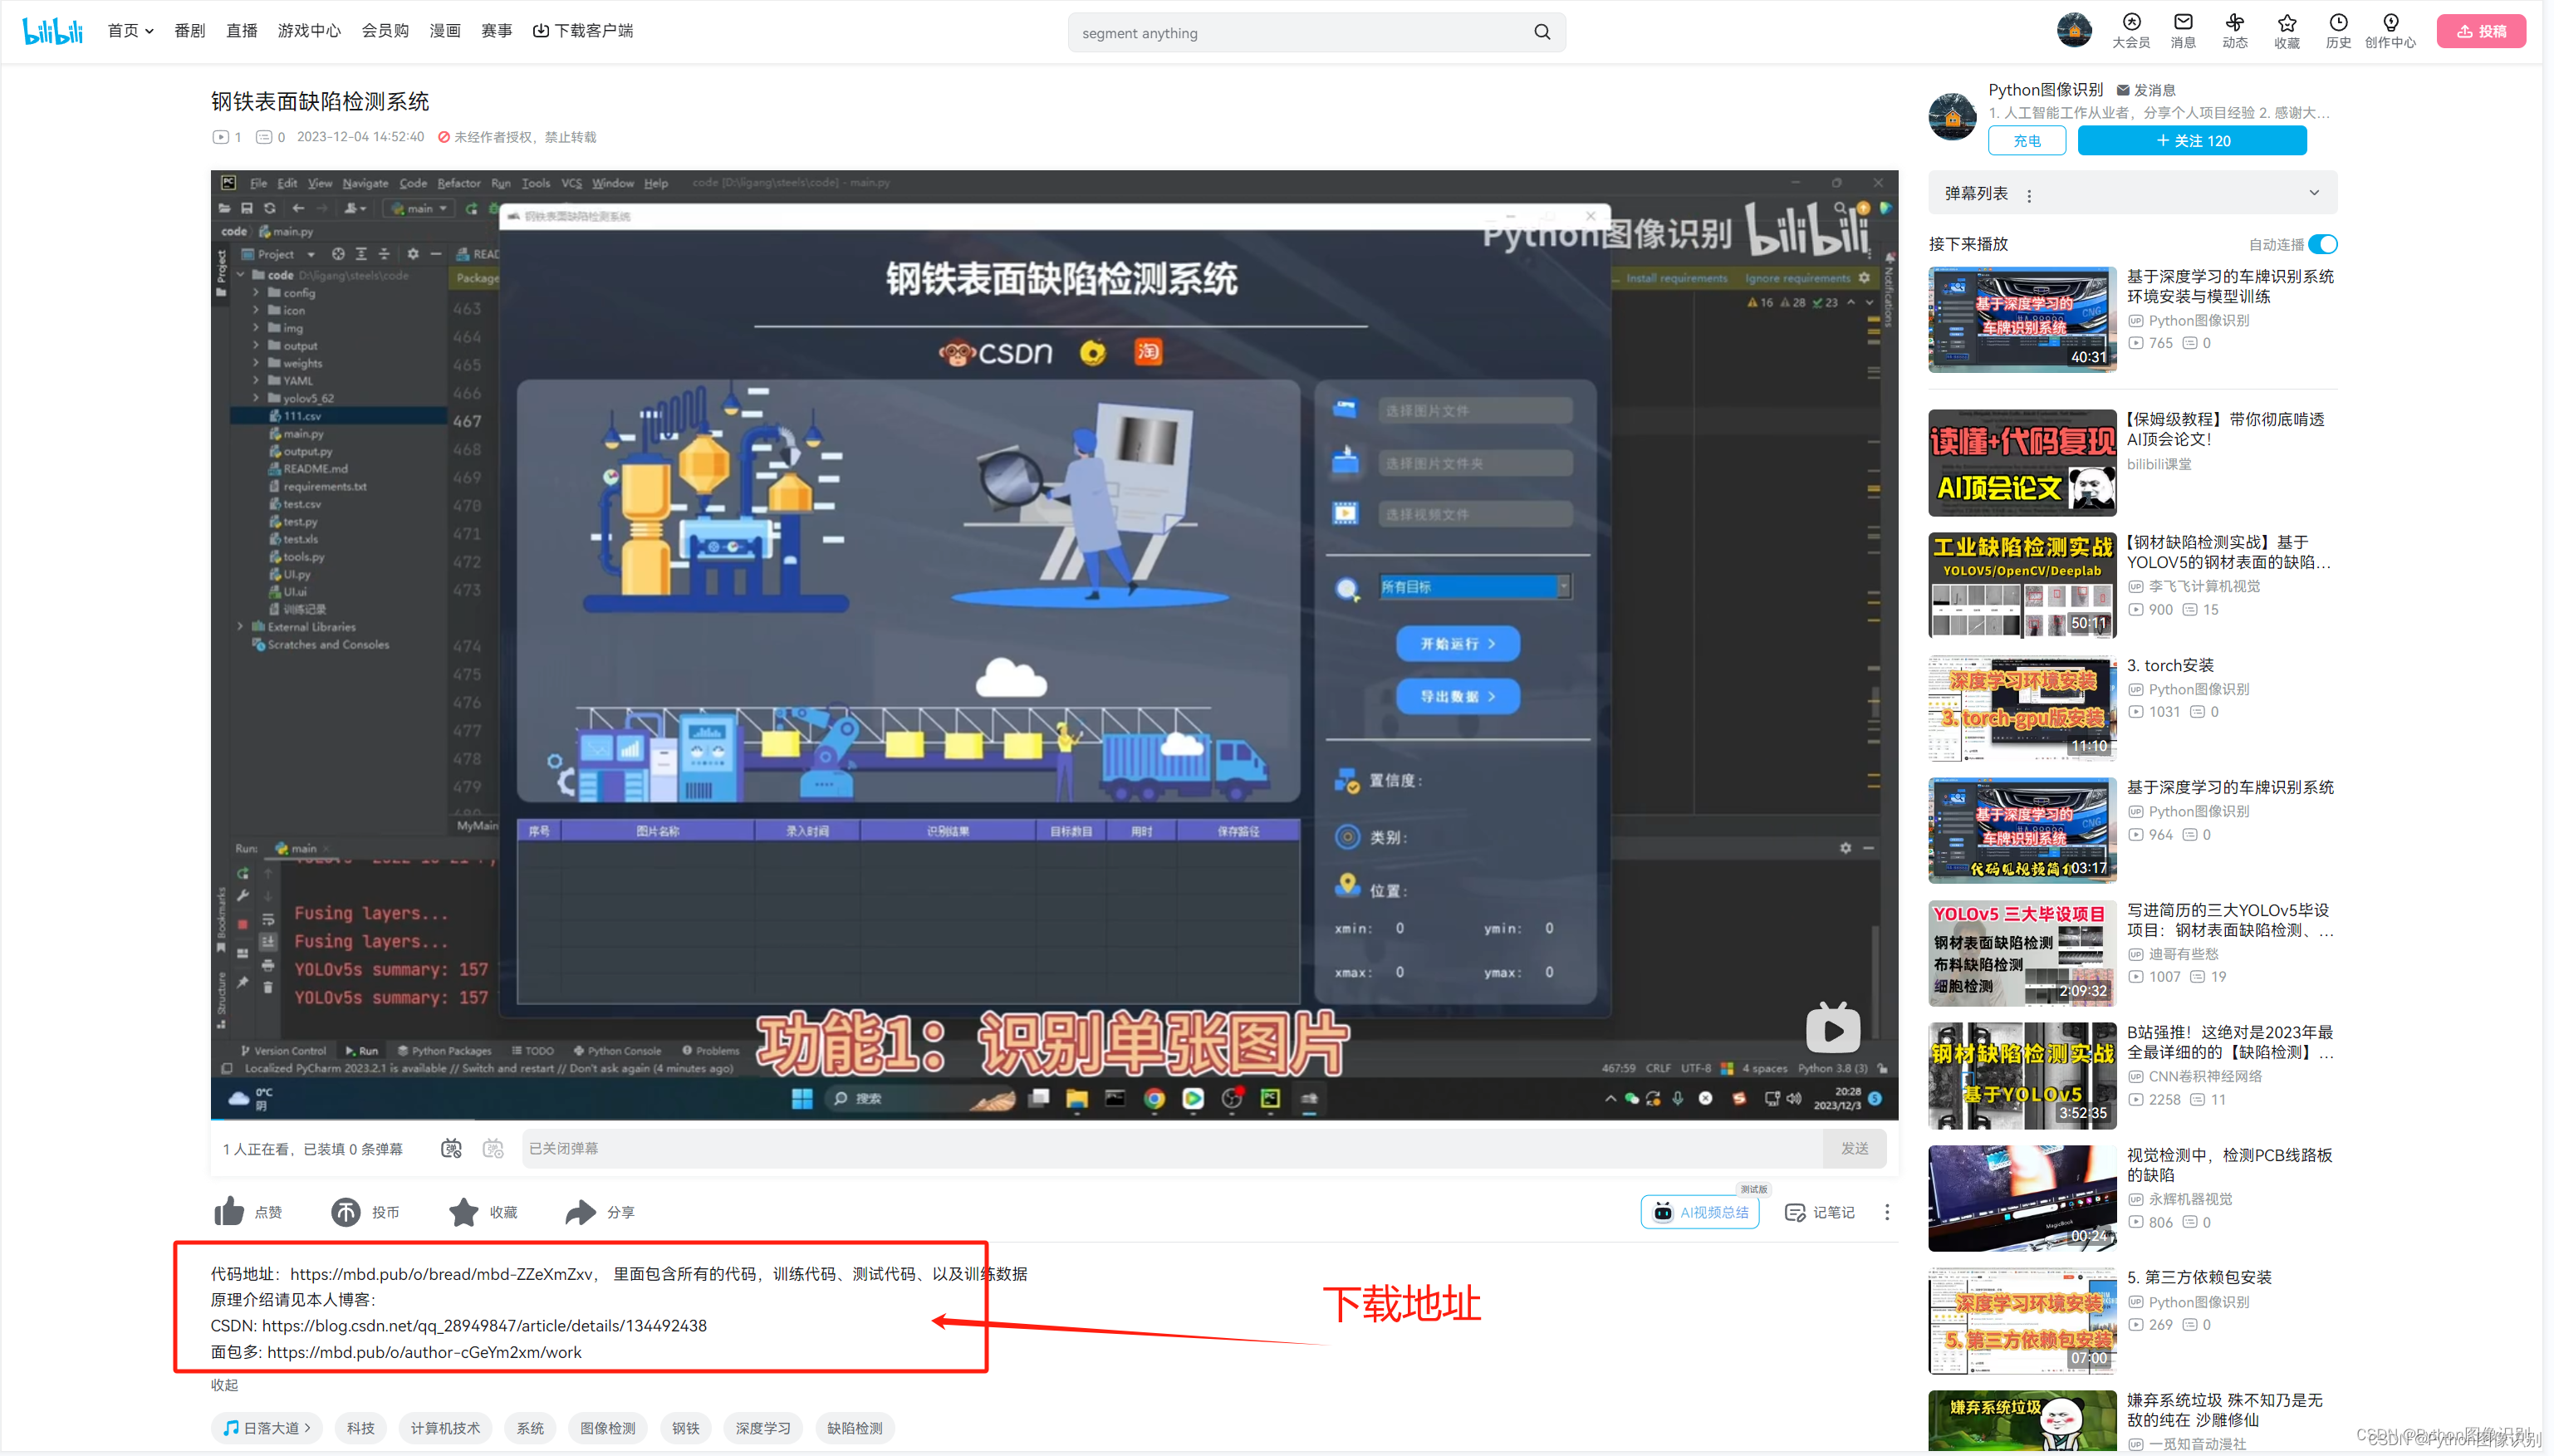This screenshot has height=1456, width=2554.
Task: Click uploader name Python图像识别
Action: [x=2045, y=90]
